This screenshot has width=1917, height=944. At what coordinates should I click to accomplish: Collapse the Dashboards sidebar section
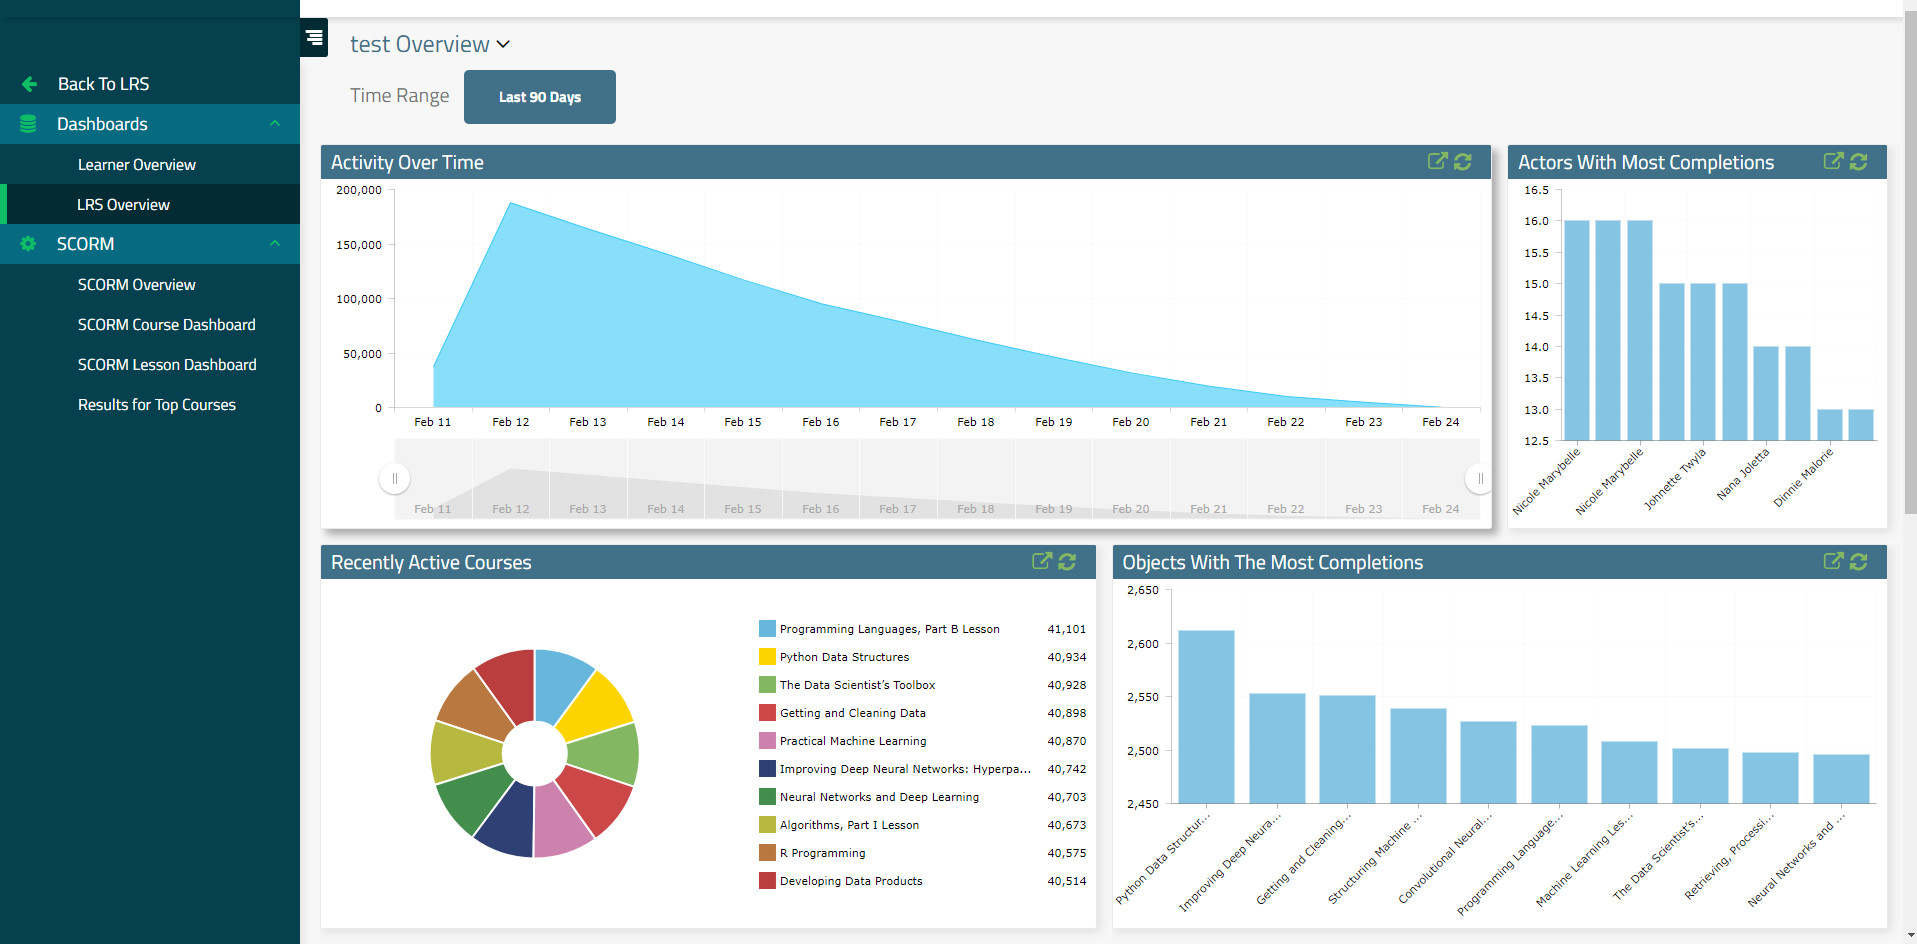pyautogui.click(x=274, y=124)
